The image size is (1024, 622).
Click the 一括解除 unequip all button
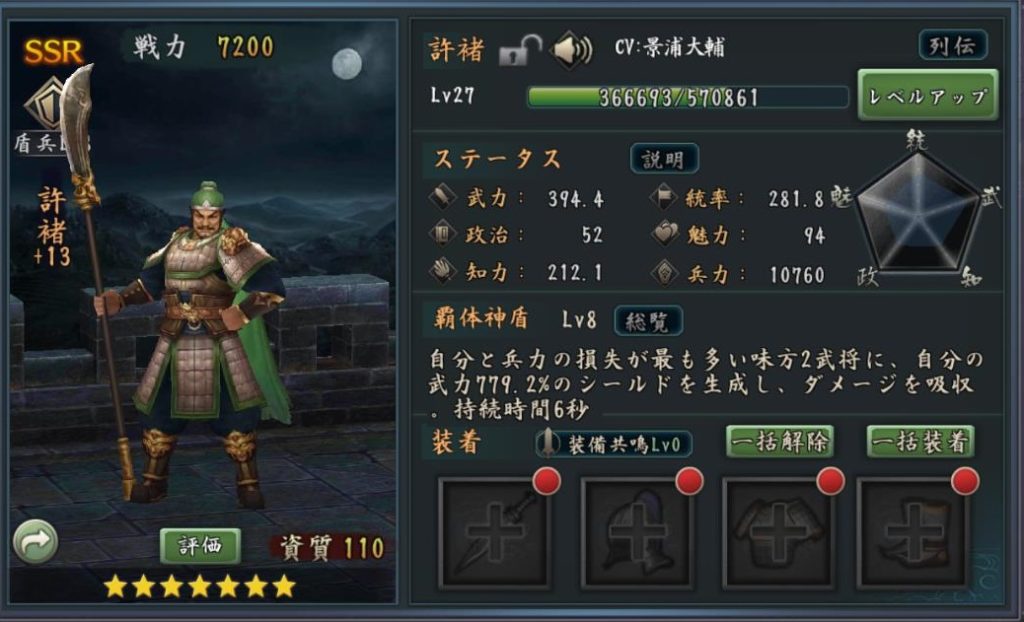780,442
